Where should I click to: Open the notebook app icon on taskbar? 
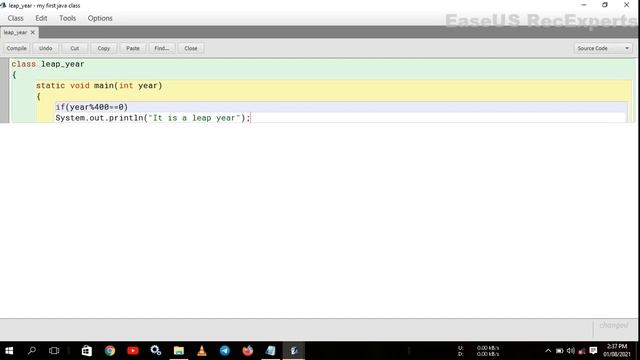271,351
